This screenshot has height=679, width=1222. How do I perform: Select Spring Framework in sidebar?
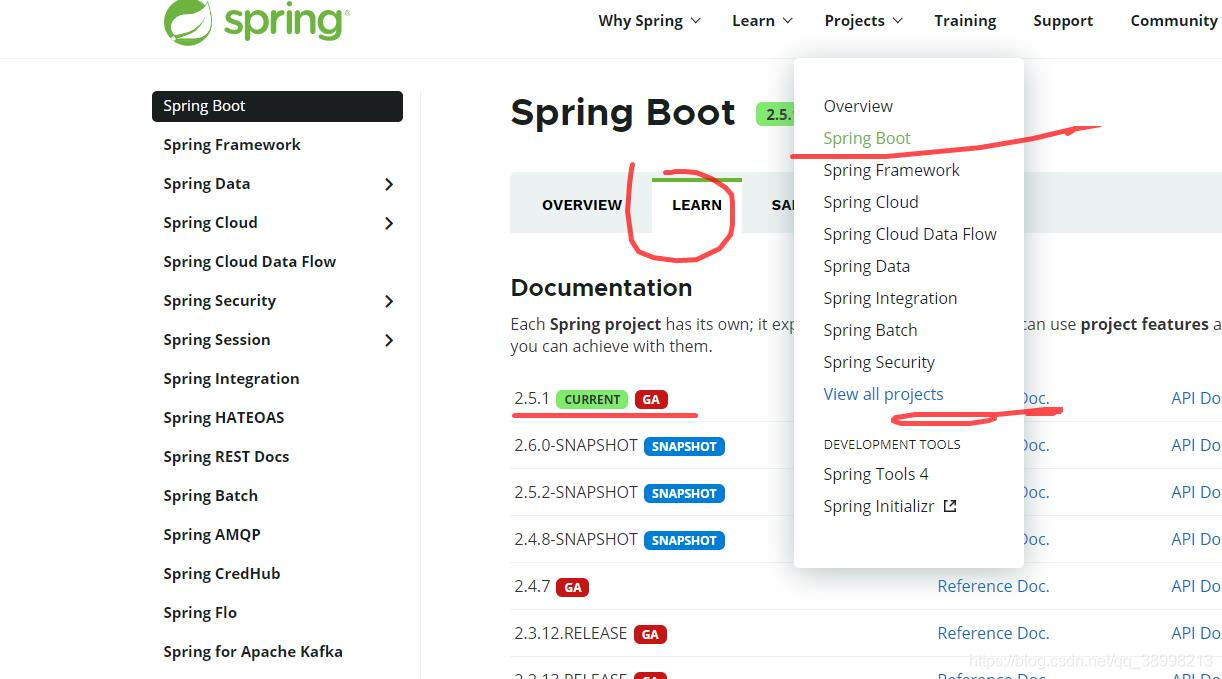click(x=232, y=144)
